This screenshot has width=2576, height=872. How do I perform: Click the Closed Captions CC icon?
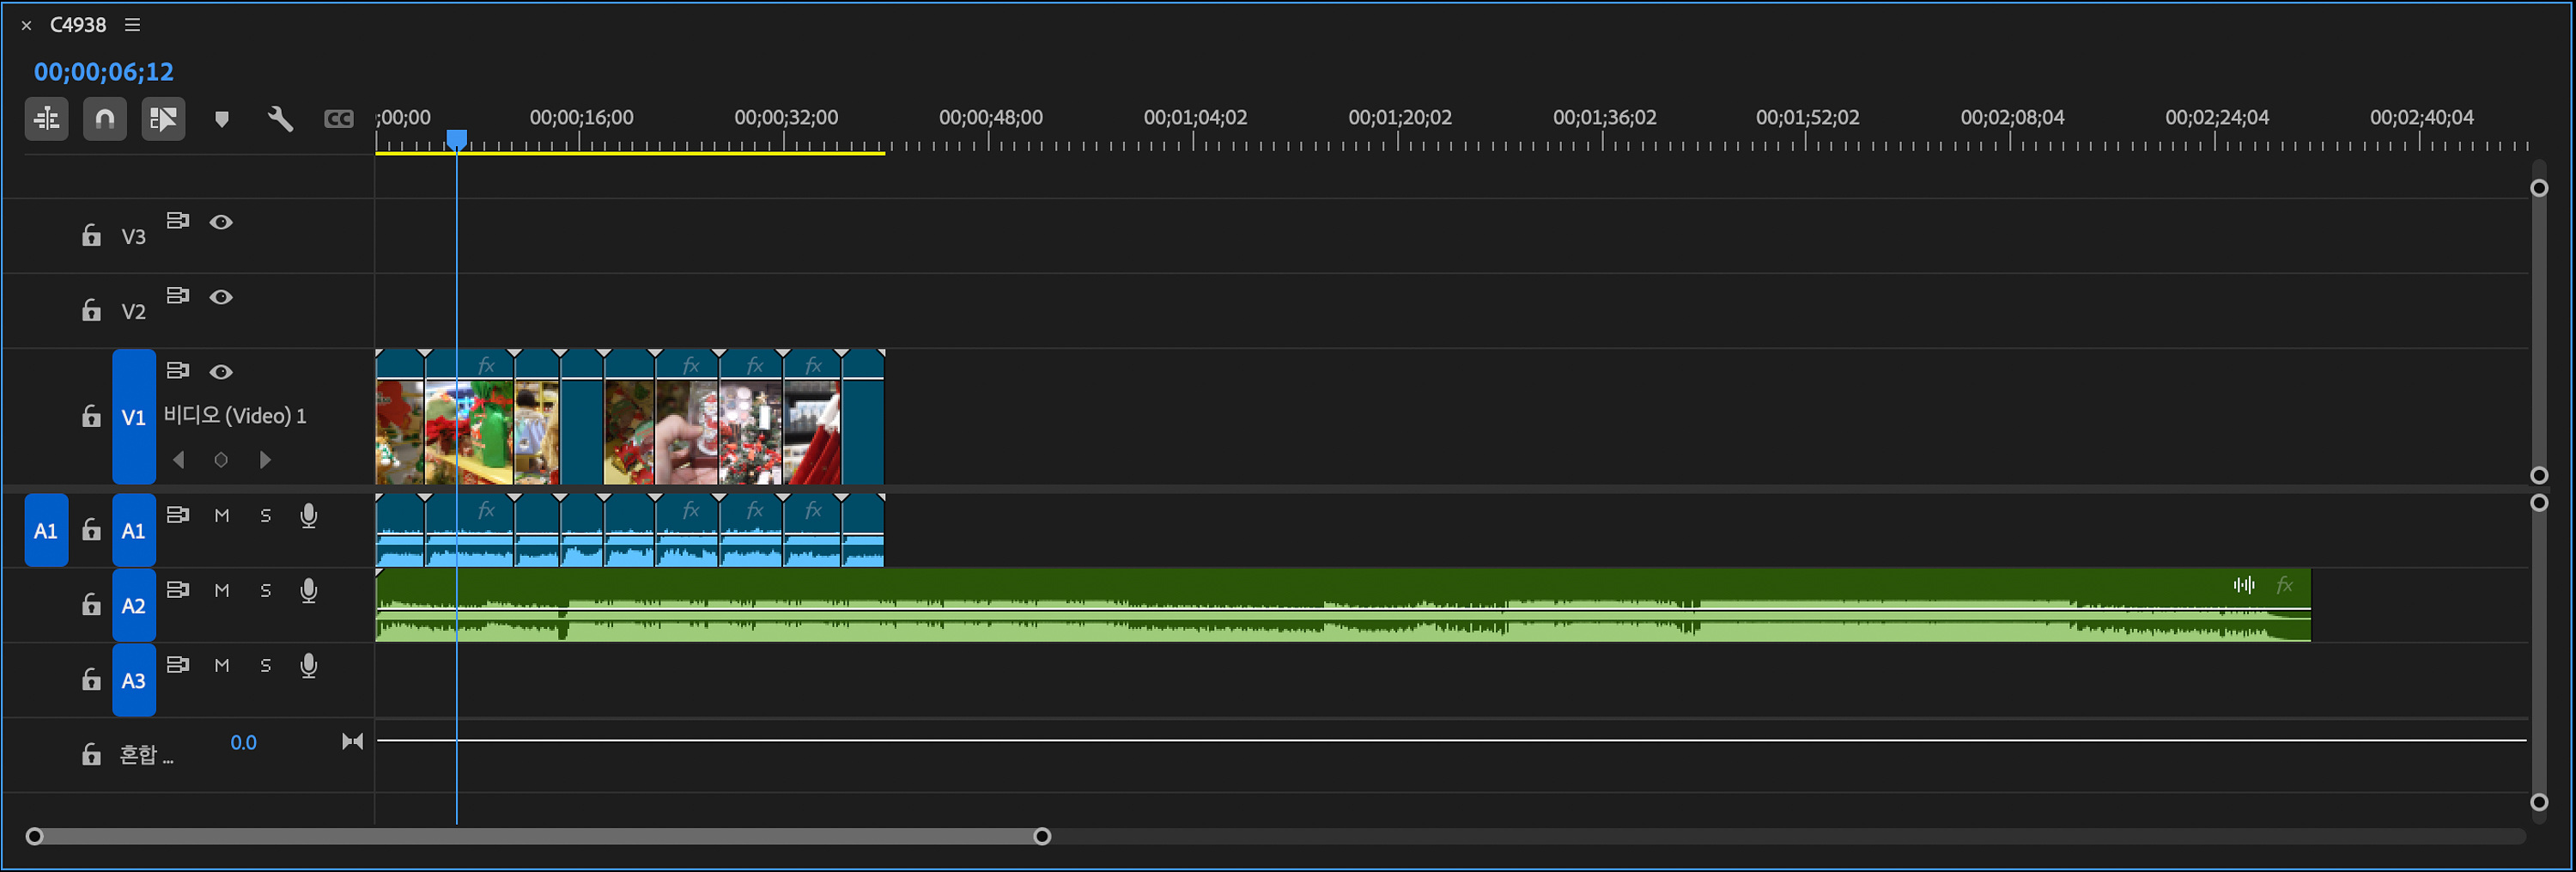[339, 120]
